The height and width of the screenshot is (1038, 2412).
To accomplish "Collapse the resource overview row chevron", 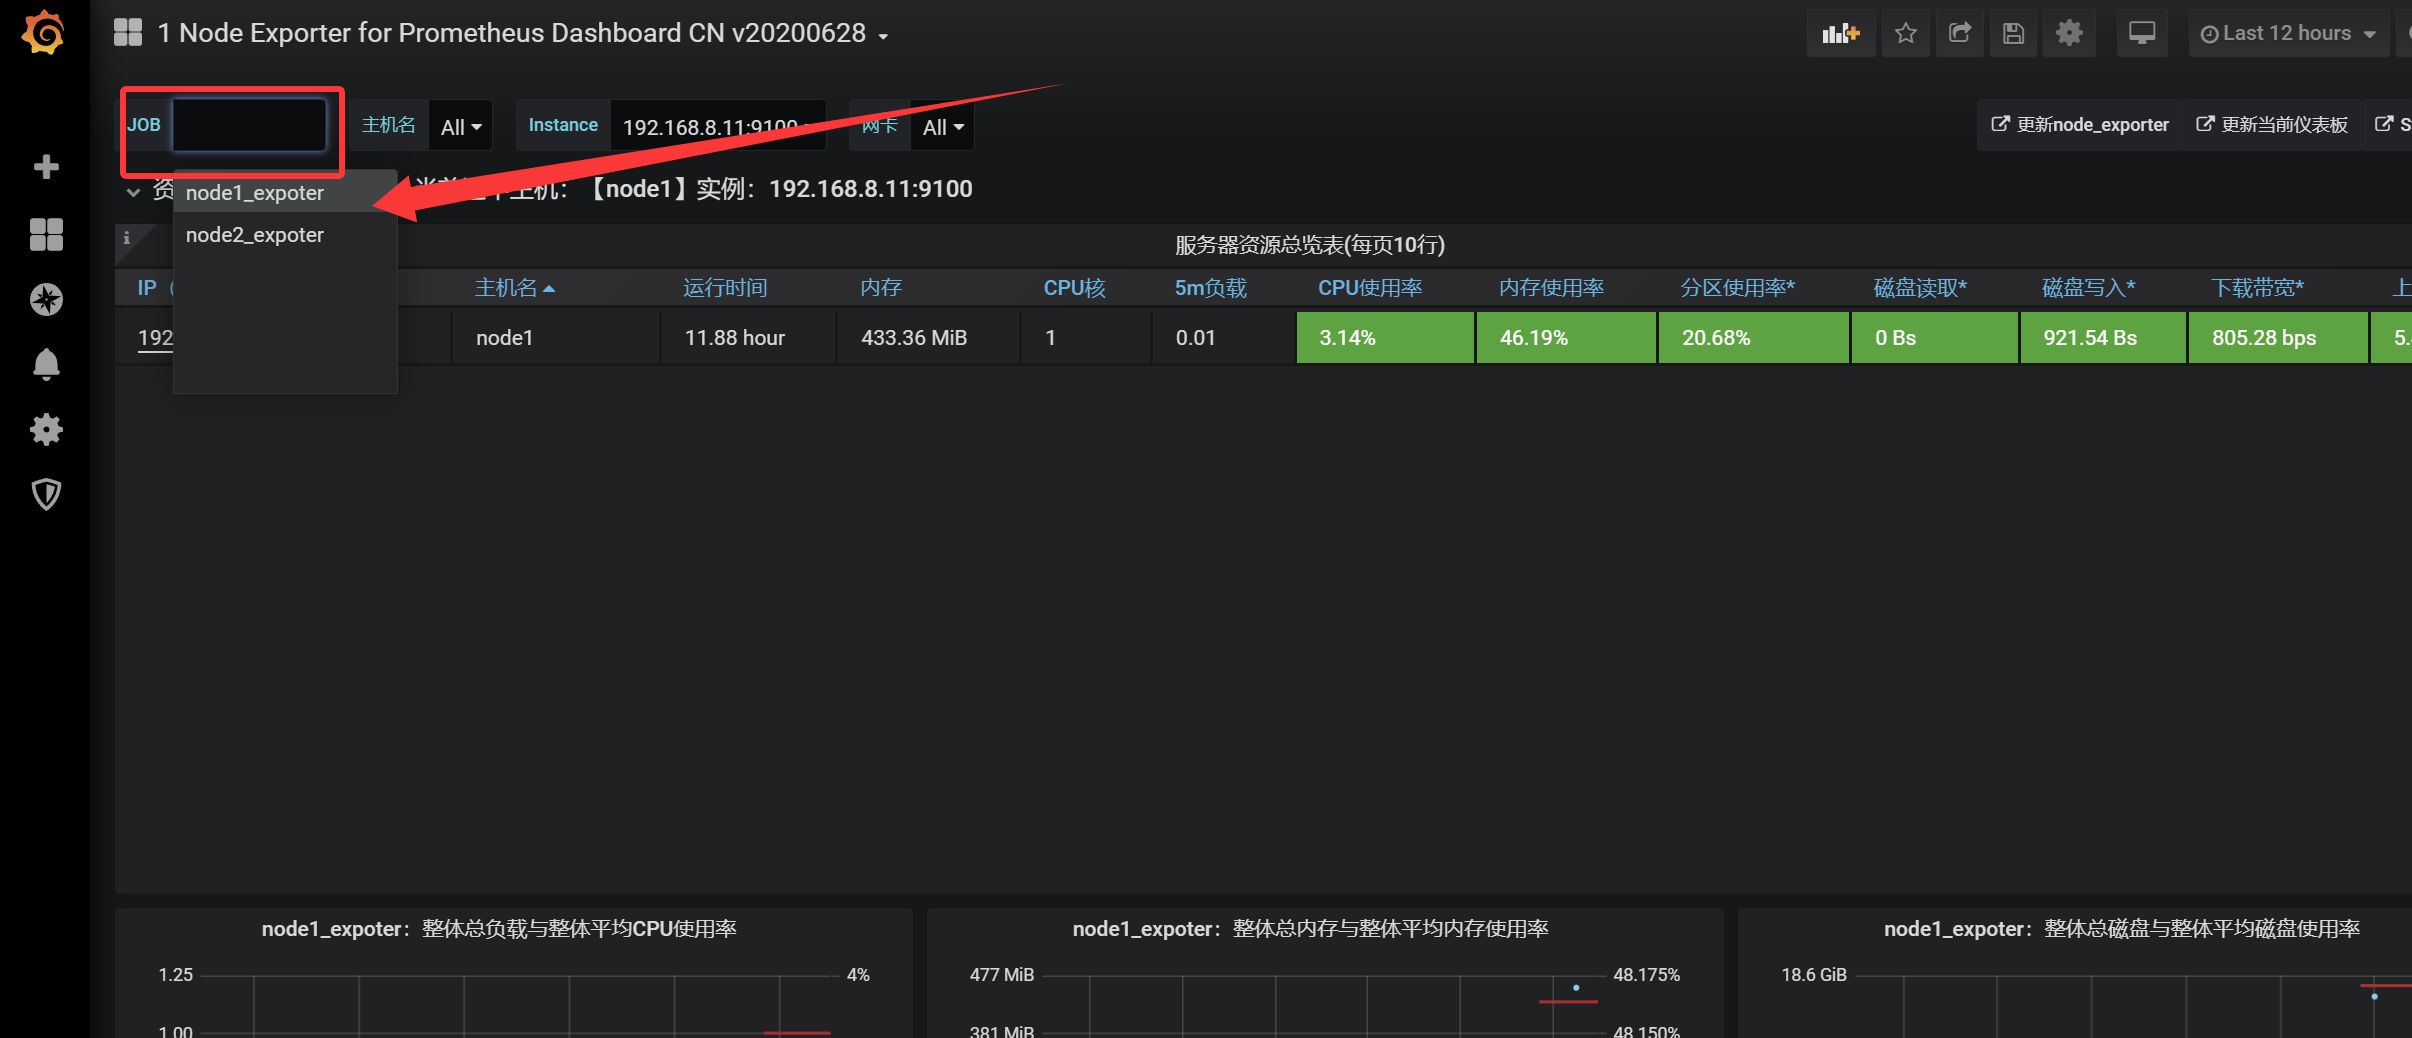I will [133, 192].
